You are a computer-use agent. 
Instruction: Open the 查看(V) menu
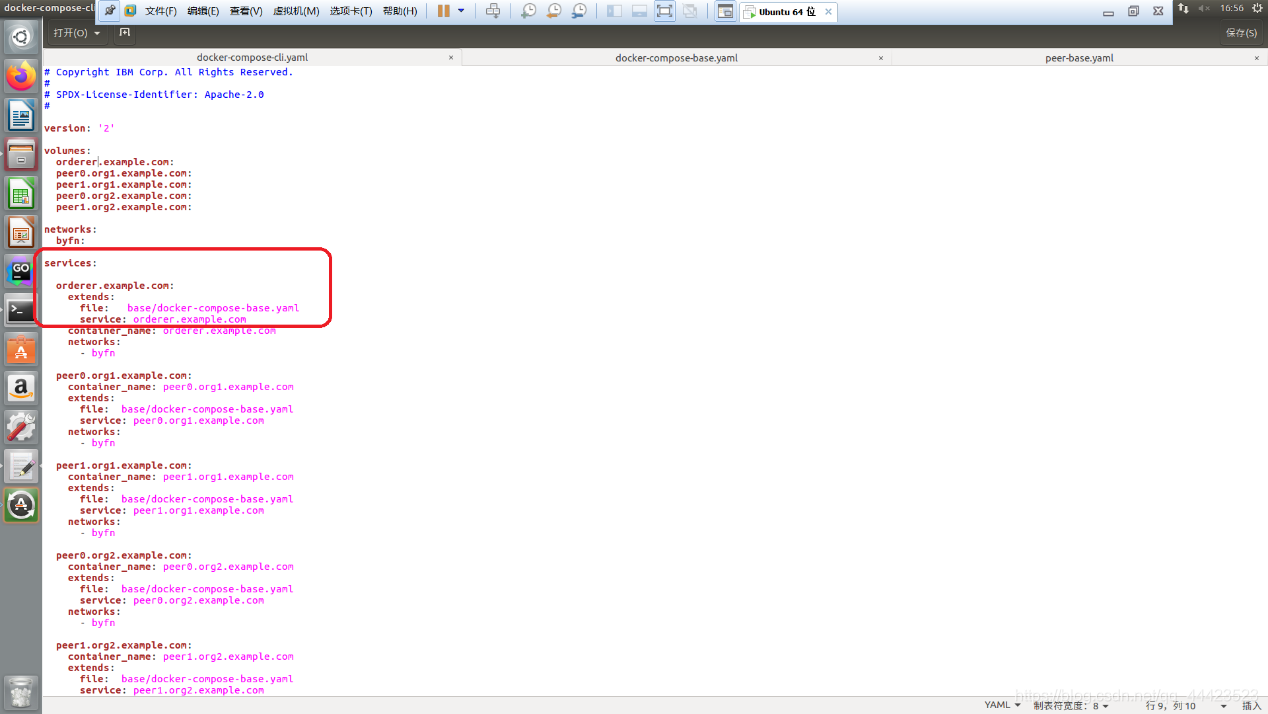tap(246, 11)
